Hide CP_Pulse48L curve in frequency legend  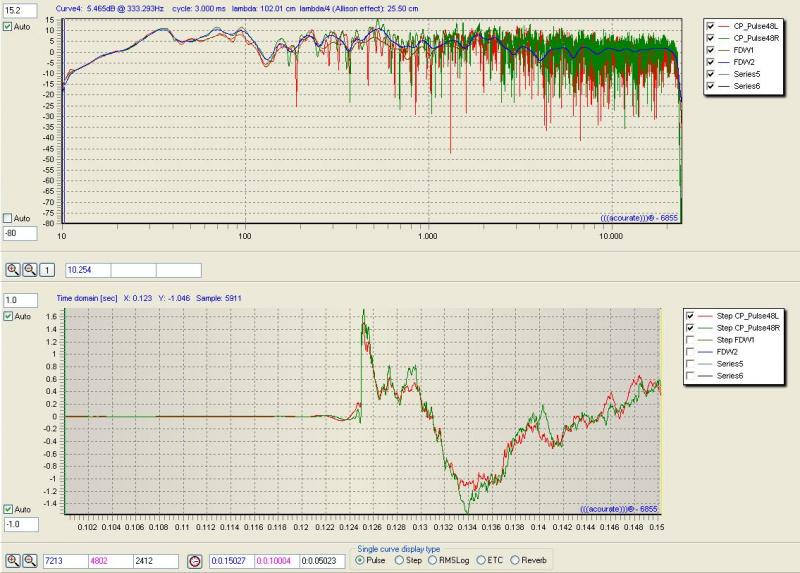710,26
